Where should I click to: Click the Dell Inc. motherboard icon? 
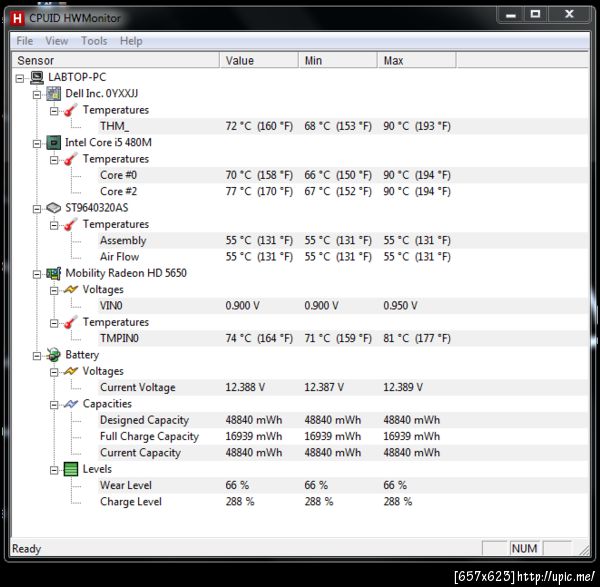54,94
